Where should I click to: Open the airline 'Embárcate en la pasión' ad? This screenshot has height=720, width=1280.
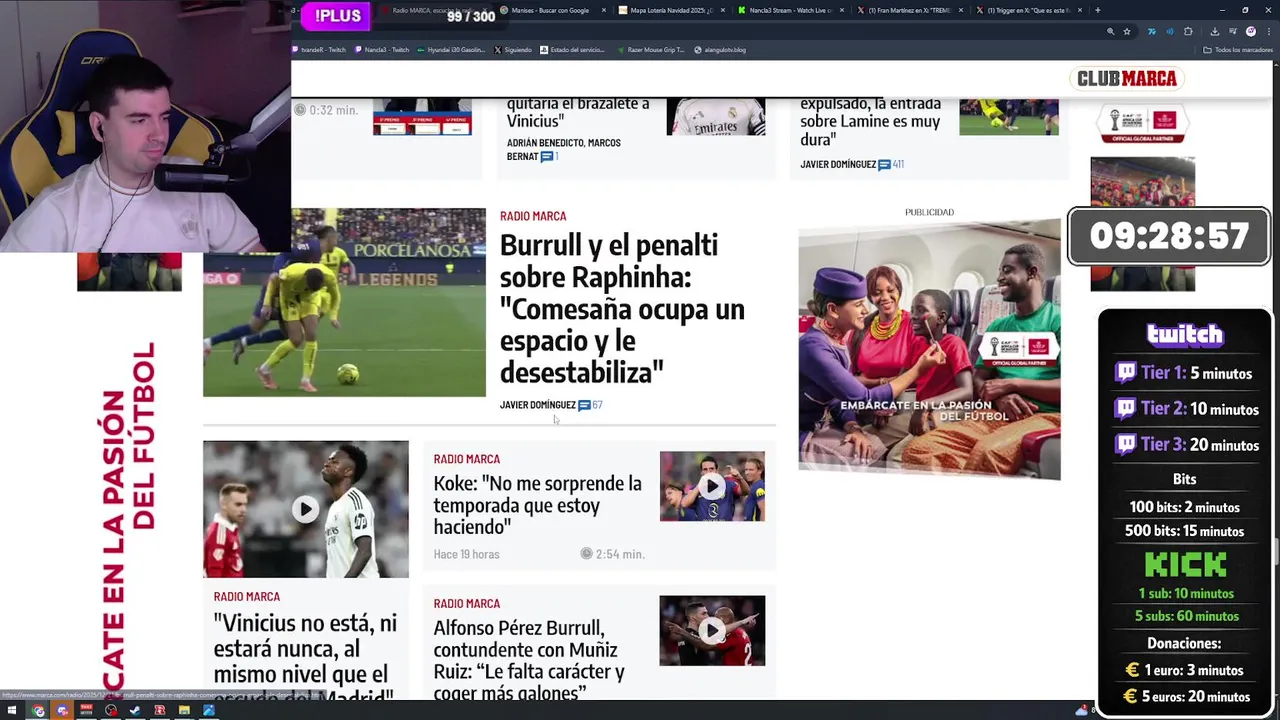(929, 350)
